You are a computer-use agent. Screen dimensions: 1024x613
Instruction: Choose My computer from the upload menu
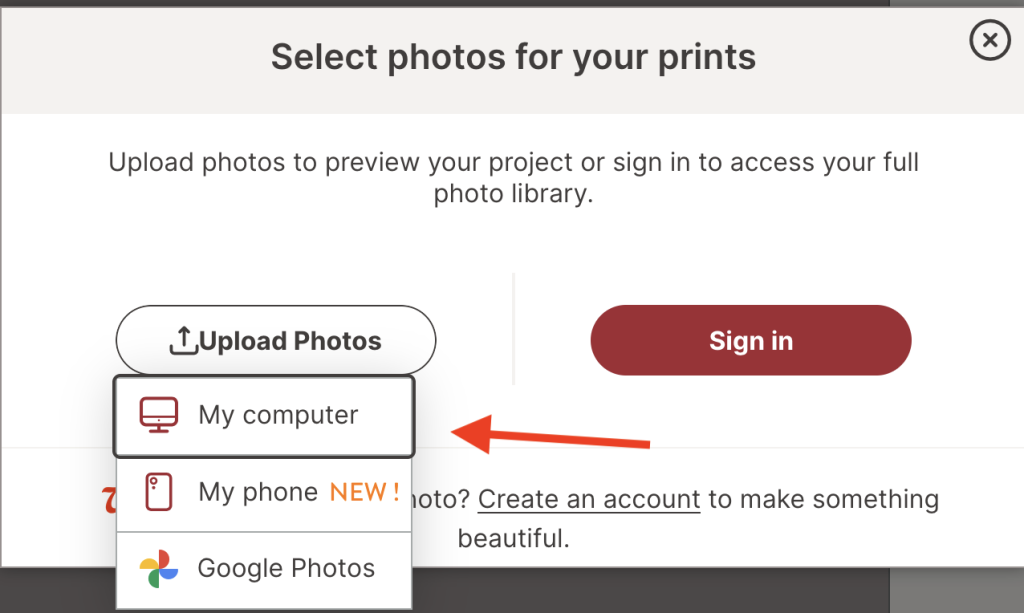tap(264, 415)
